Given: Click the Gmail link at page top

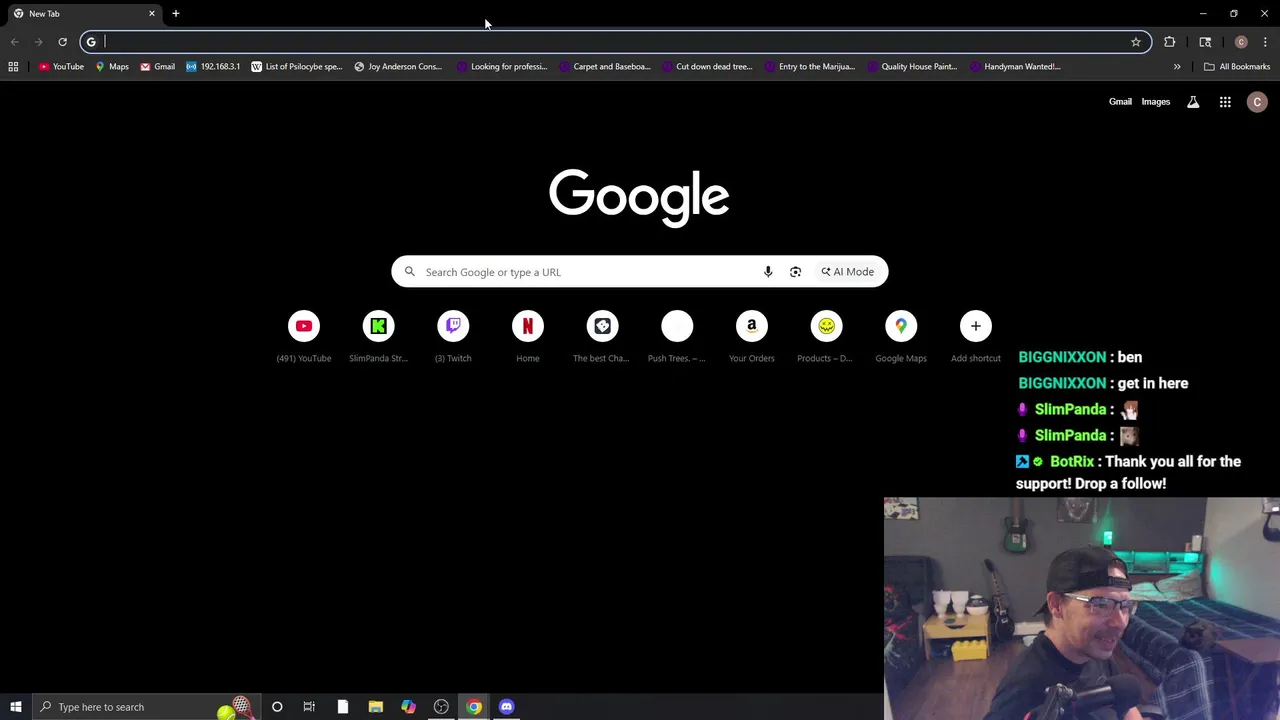Looking at the screenshot, I should [x=1120, y=102].
